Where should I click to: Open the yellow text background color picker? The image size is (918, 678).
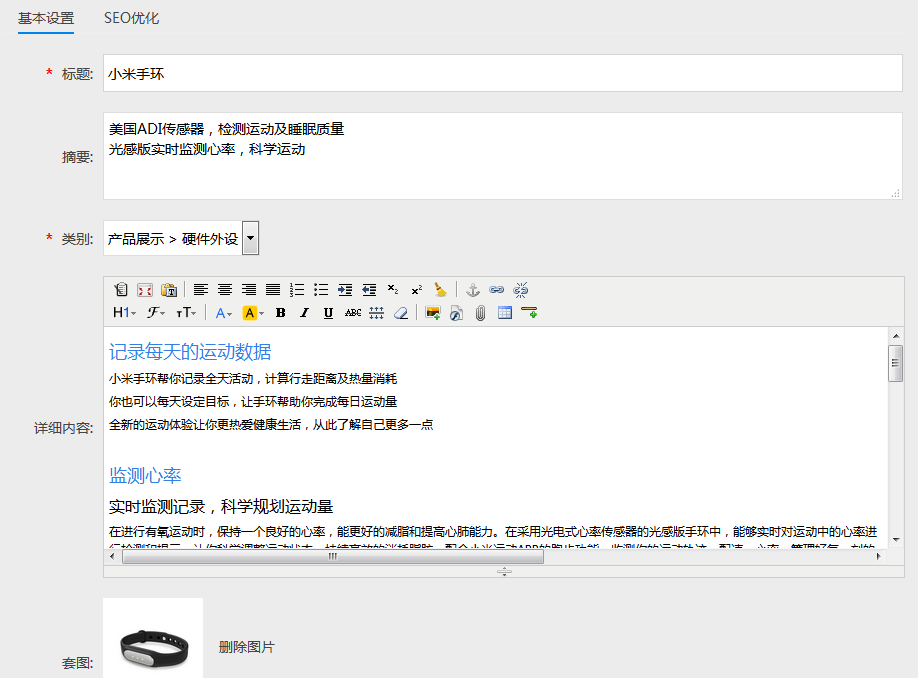(x=253, y=313)
